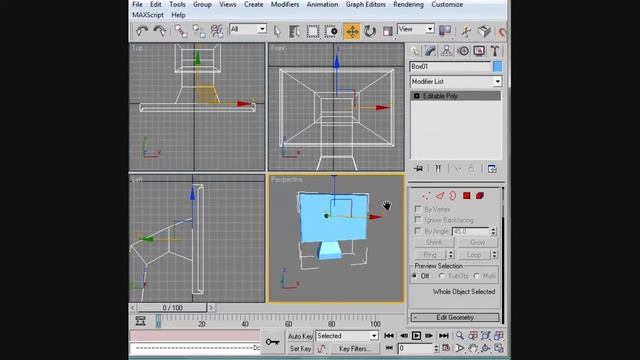Activate the Select and Rotate tool
This screenshot has width=640, height=360.
(370, 31)
